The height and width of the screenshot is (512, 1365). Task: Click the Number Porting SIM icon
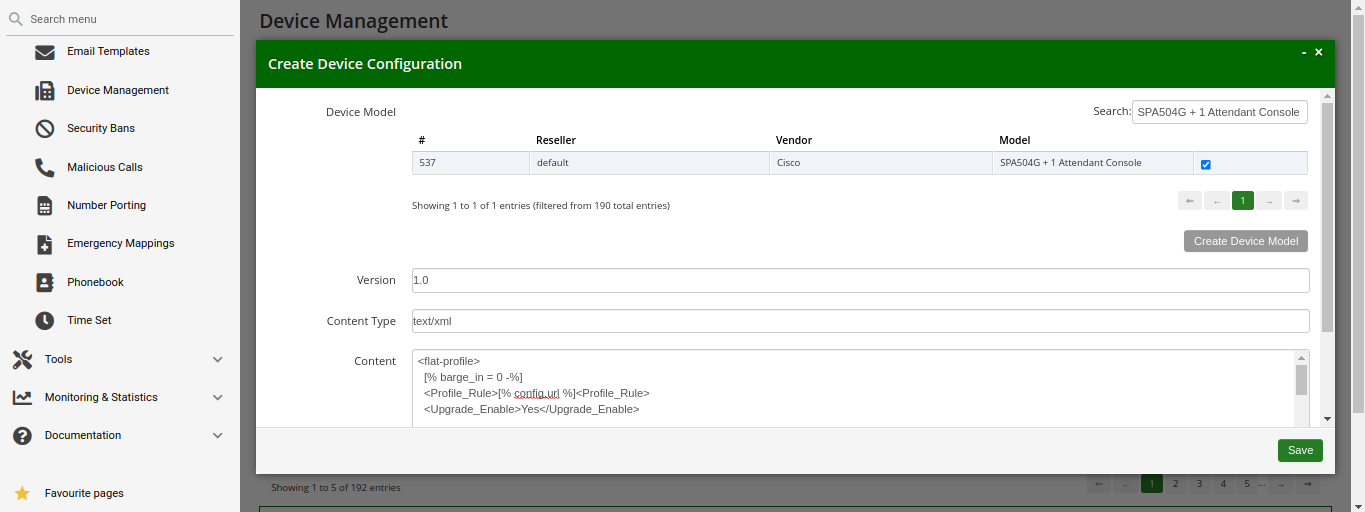click(45, 206)
